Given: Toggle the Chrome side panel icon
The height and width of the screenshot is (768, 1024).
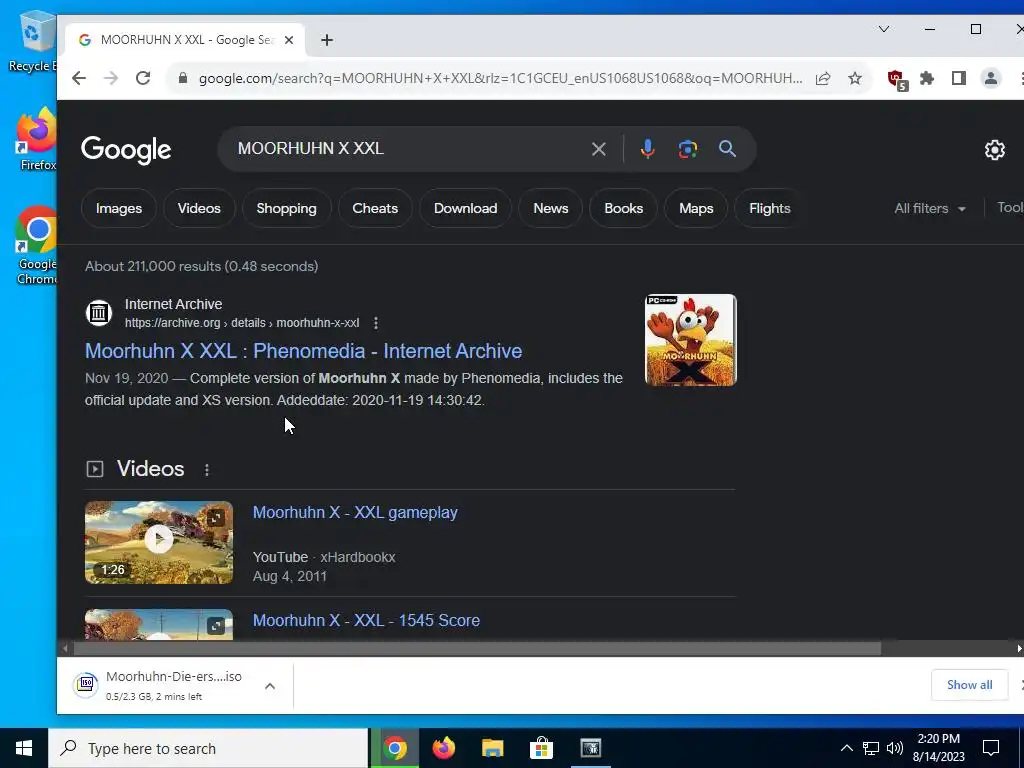Looking at the screenshot, I should [959, 78].
